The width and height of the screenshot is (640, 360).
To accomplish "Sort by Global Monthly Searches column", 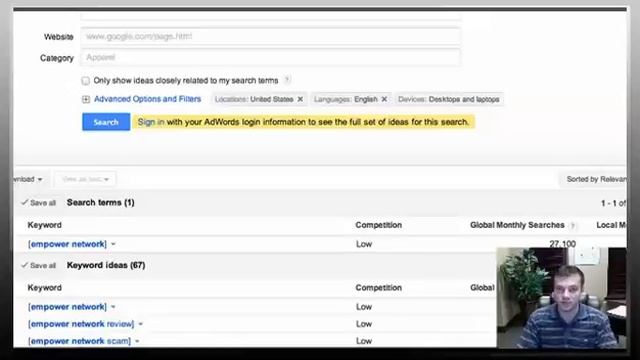I will click(x=517, y=225).
